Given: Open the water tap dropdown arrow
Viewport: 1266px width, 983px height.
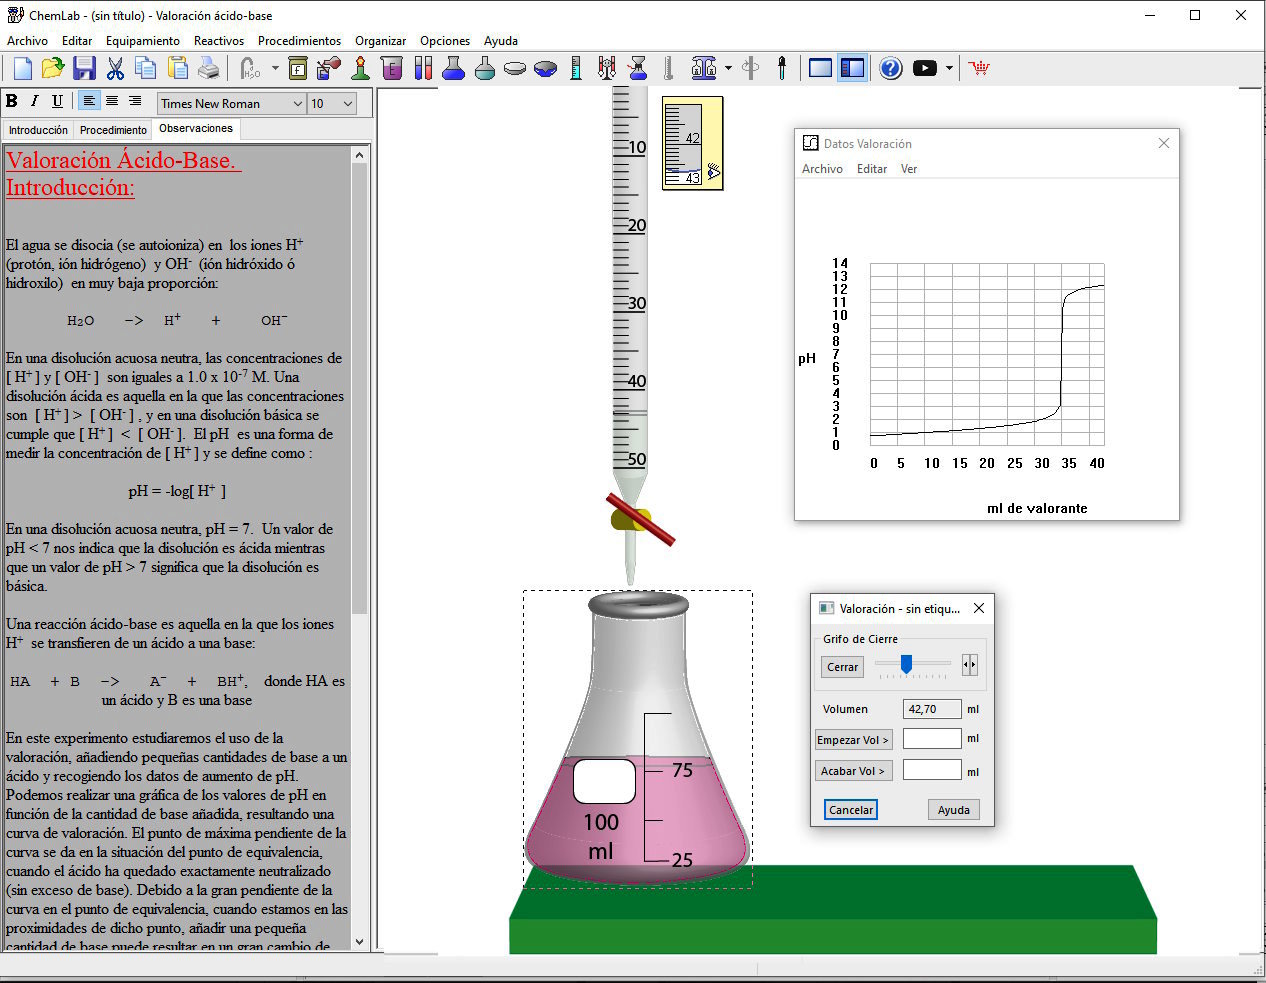Looking at the screenshot, I should (x=275, y=68).
